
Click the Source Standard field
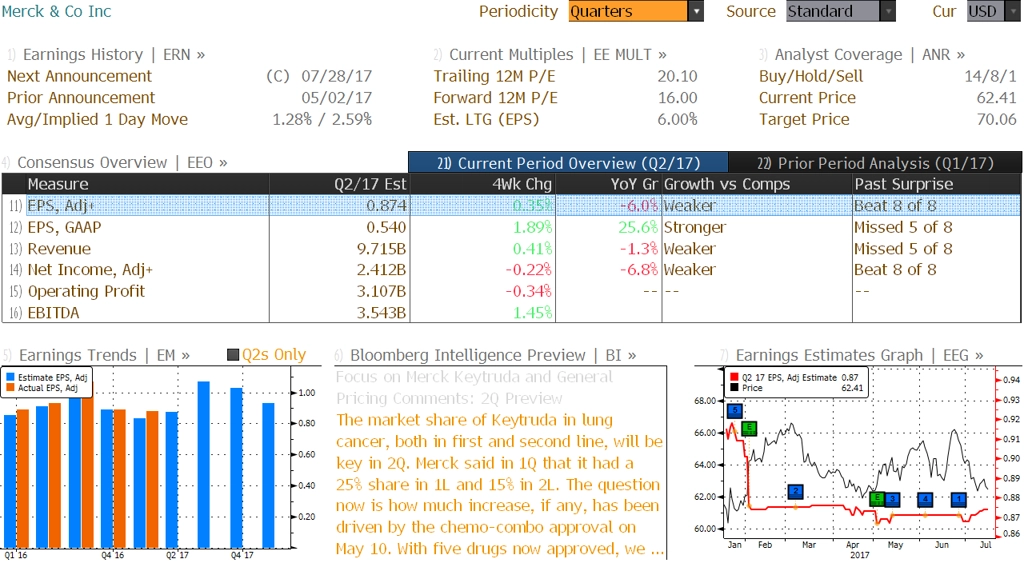coord(833,11)
